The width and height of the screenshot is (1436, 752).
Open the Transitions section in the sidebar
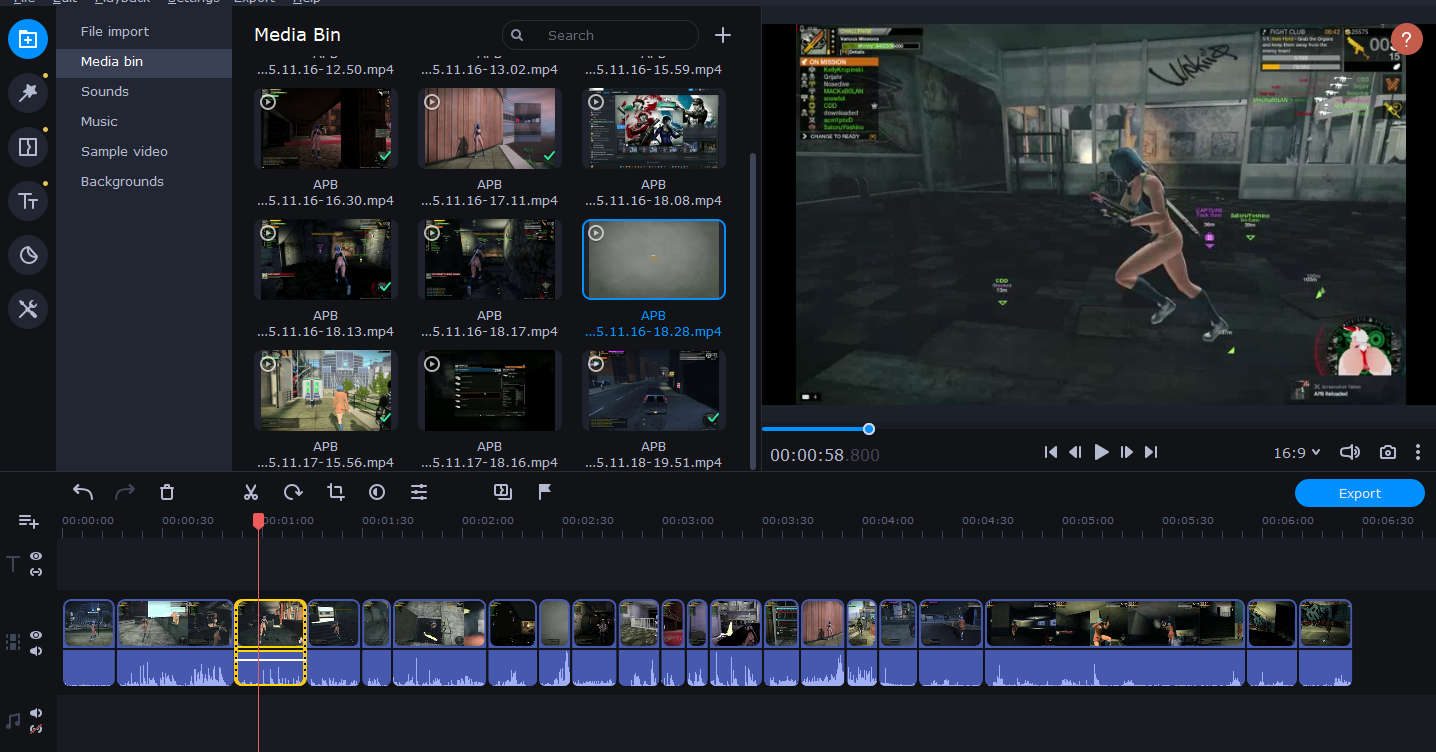(28, 147)
